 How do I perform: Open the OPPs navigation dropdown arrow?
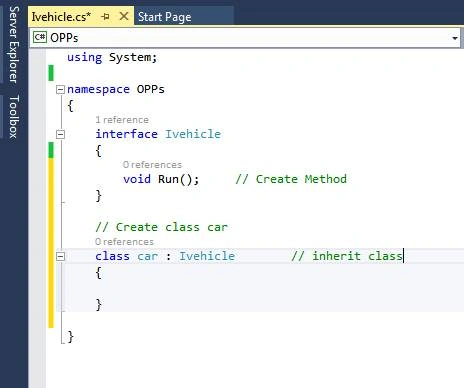[455, 38]
